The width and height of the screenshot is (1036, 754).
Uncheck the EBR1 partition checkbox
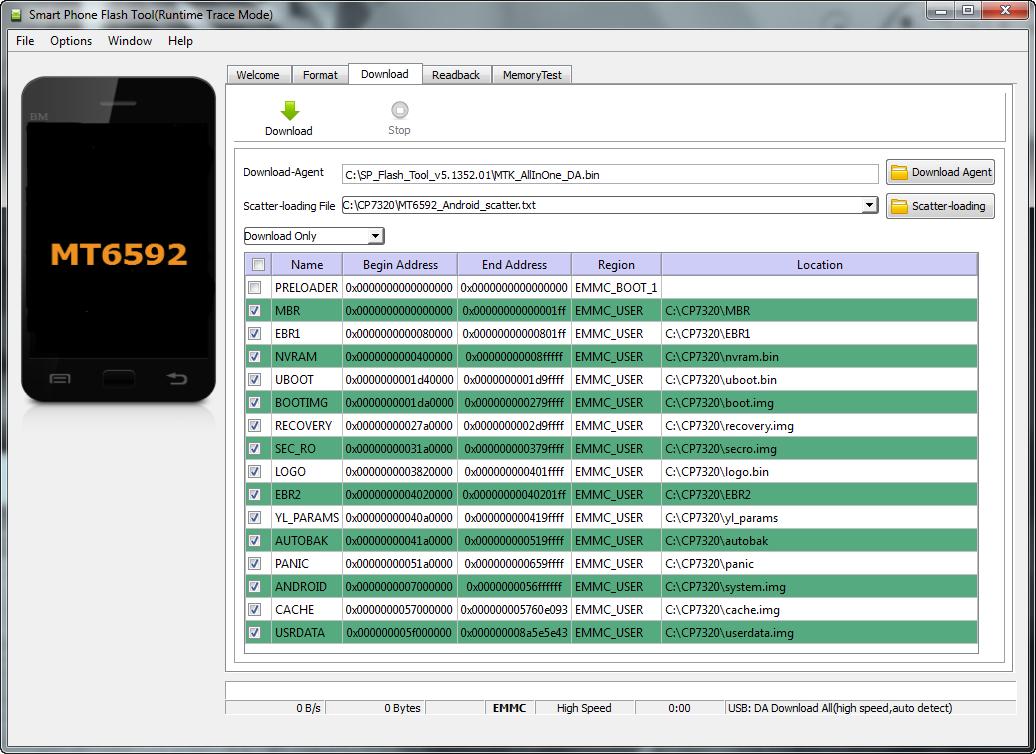point(254,334)
